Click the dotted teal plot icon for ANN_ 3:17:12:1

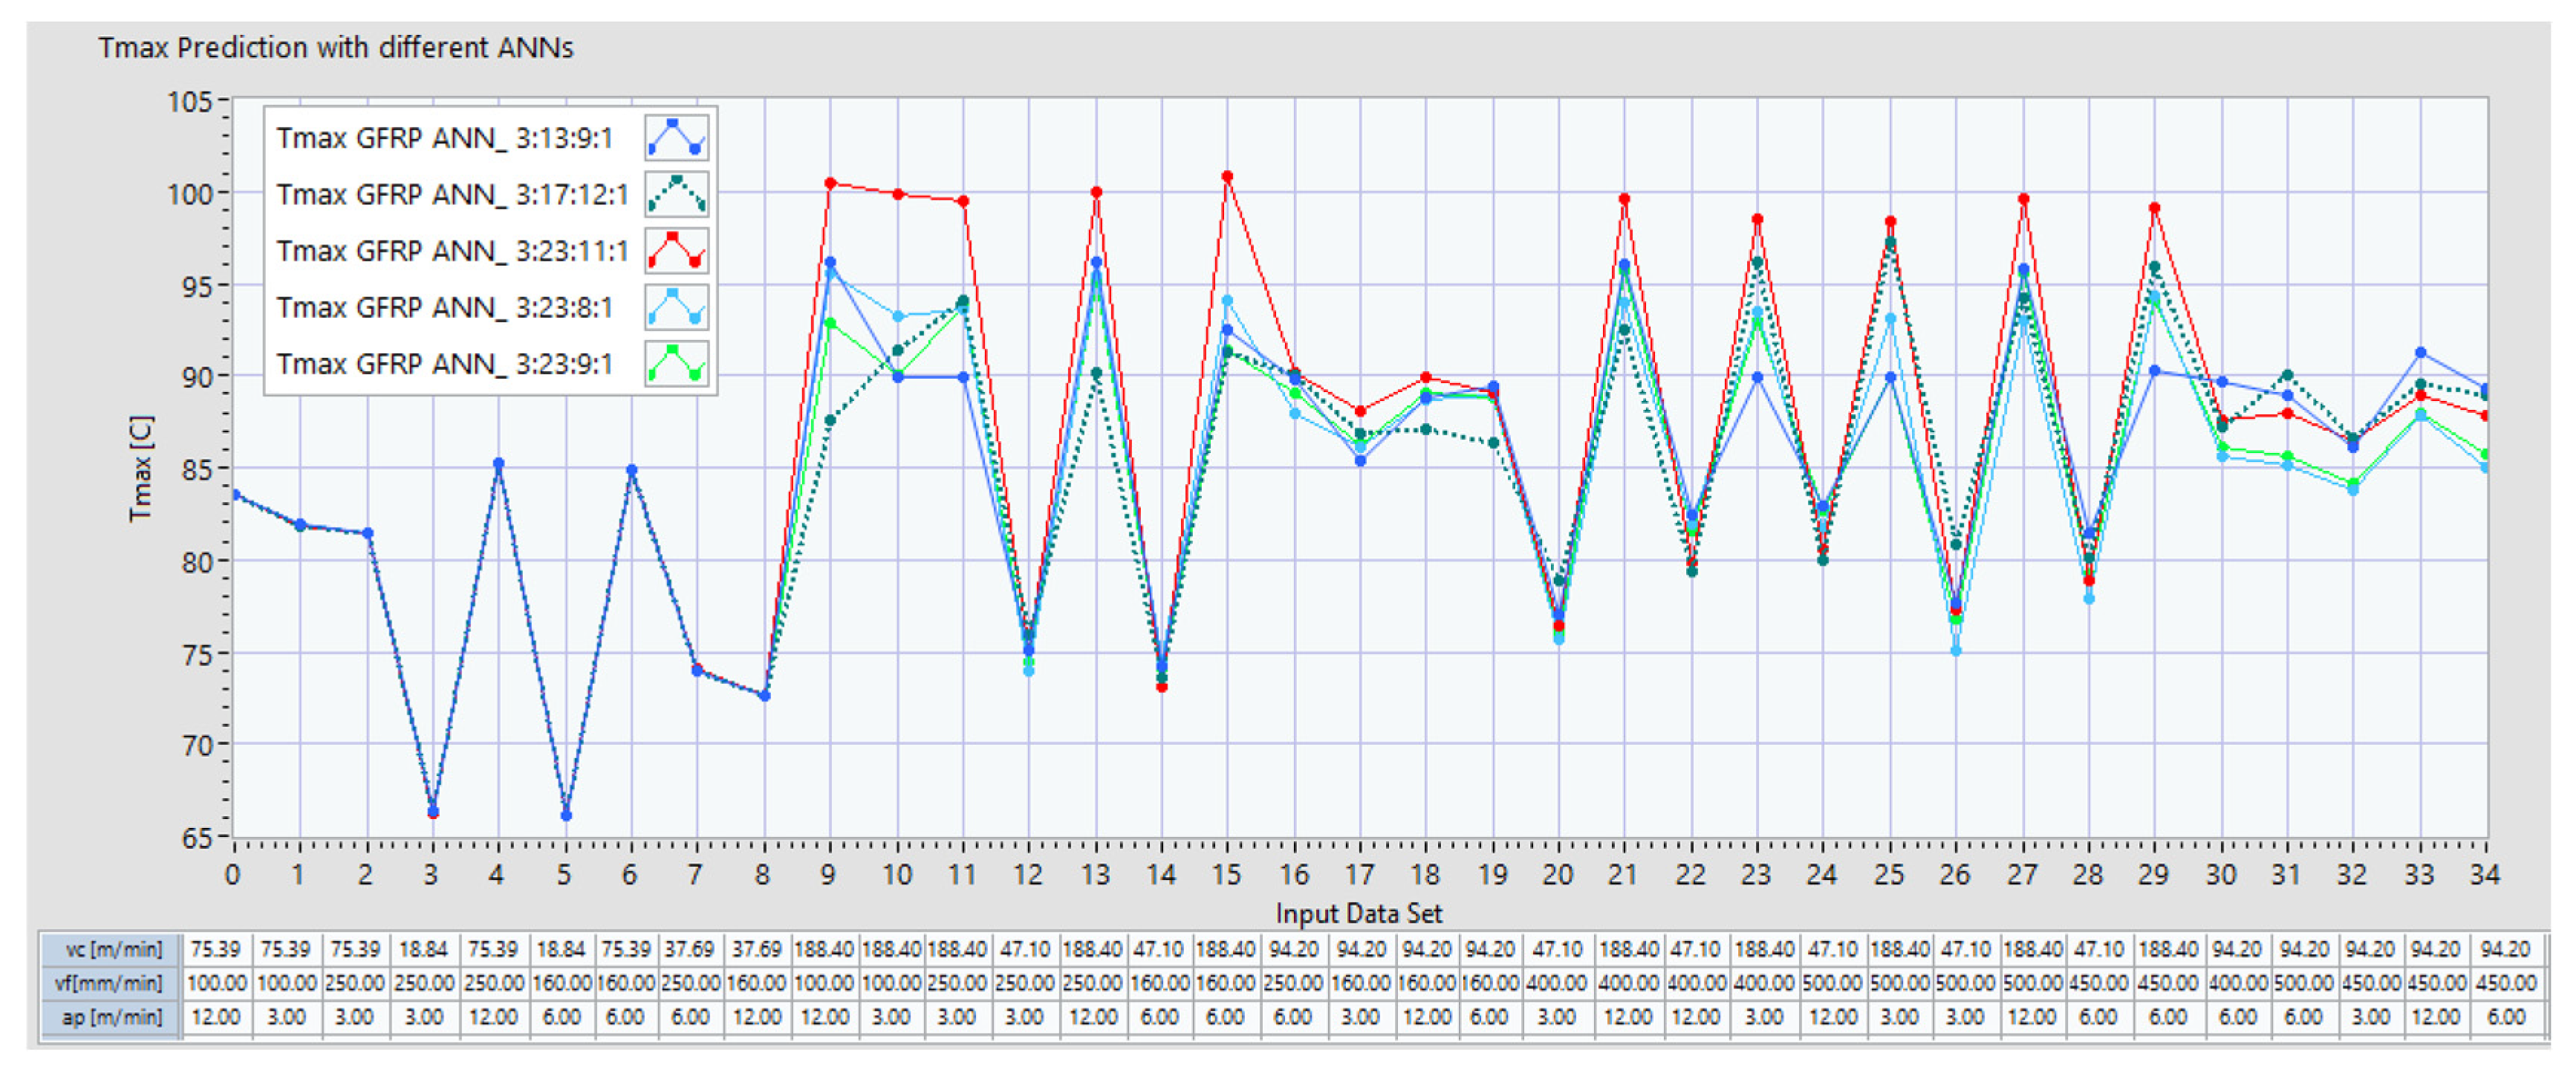[x=676, y=194]
